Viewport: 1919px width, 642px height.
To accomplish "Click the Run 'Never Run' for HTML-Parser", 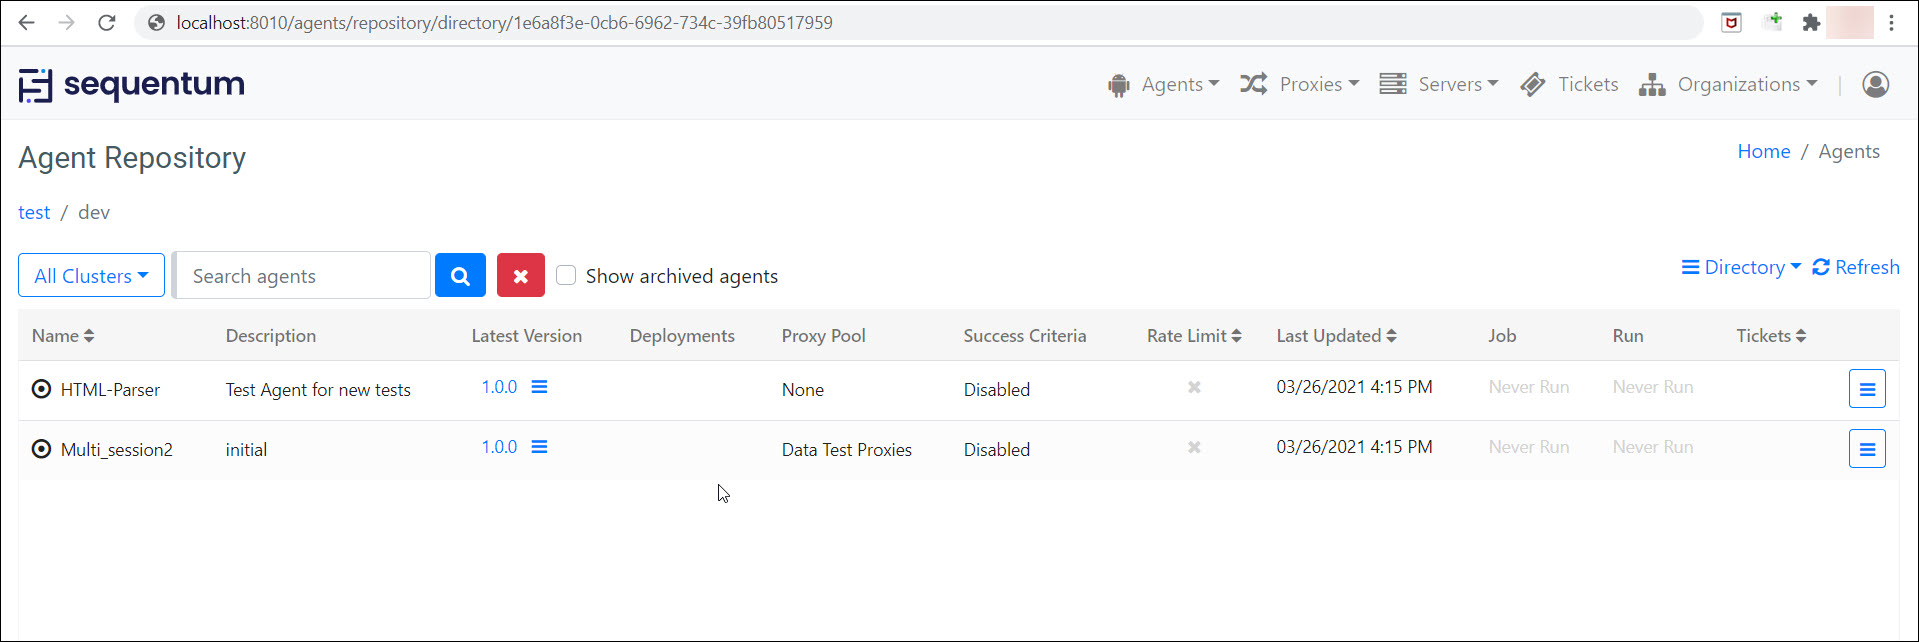I will point(1653,387).
